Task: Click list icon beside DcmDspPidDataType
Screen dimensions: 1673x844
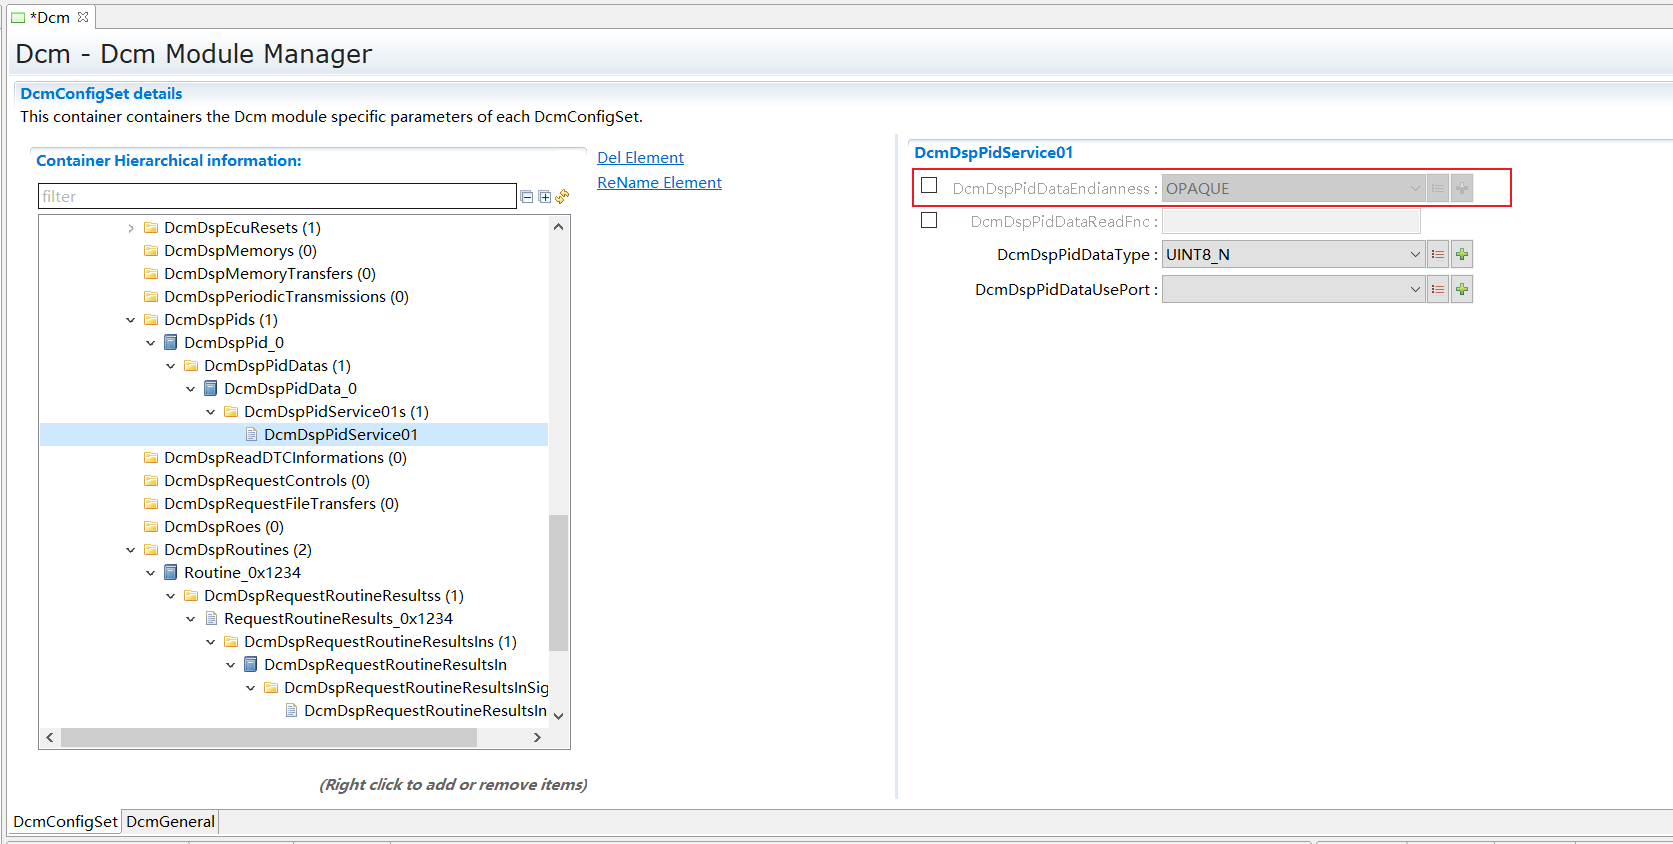Action: click(x=1438, y=255)
